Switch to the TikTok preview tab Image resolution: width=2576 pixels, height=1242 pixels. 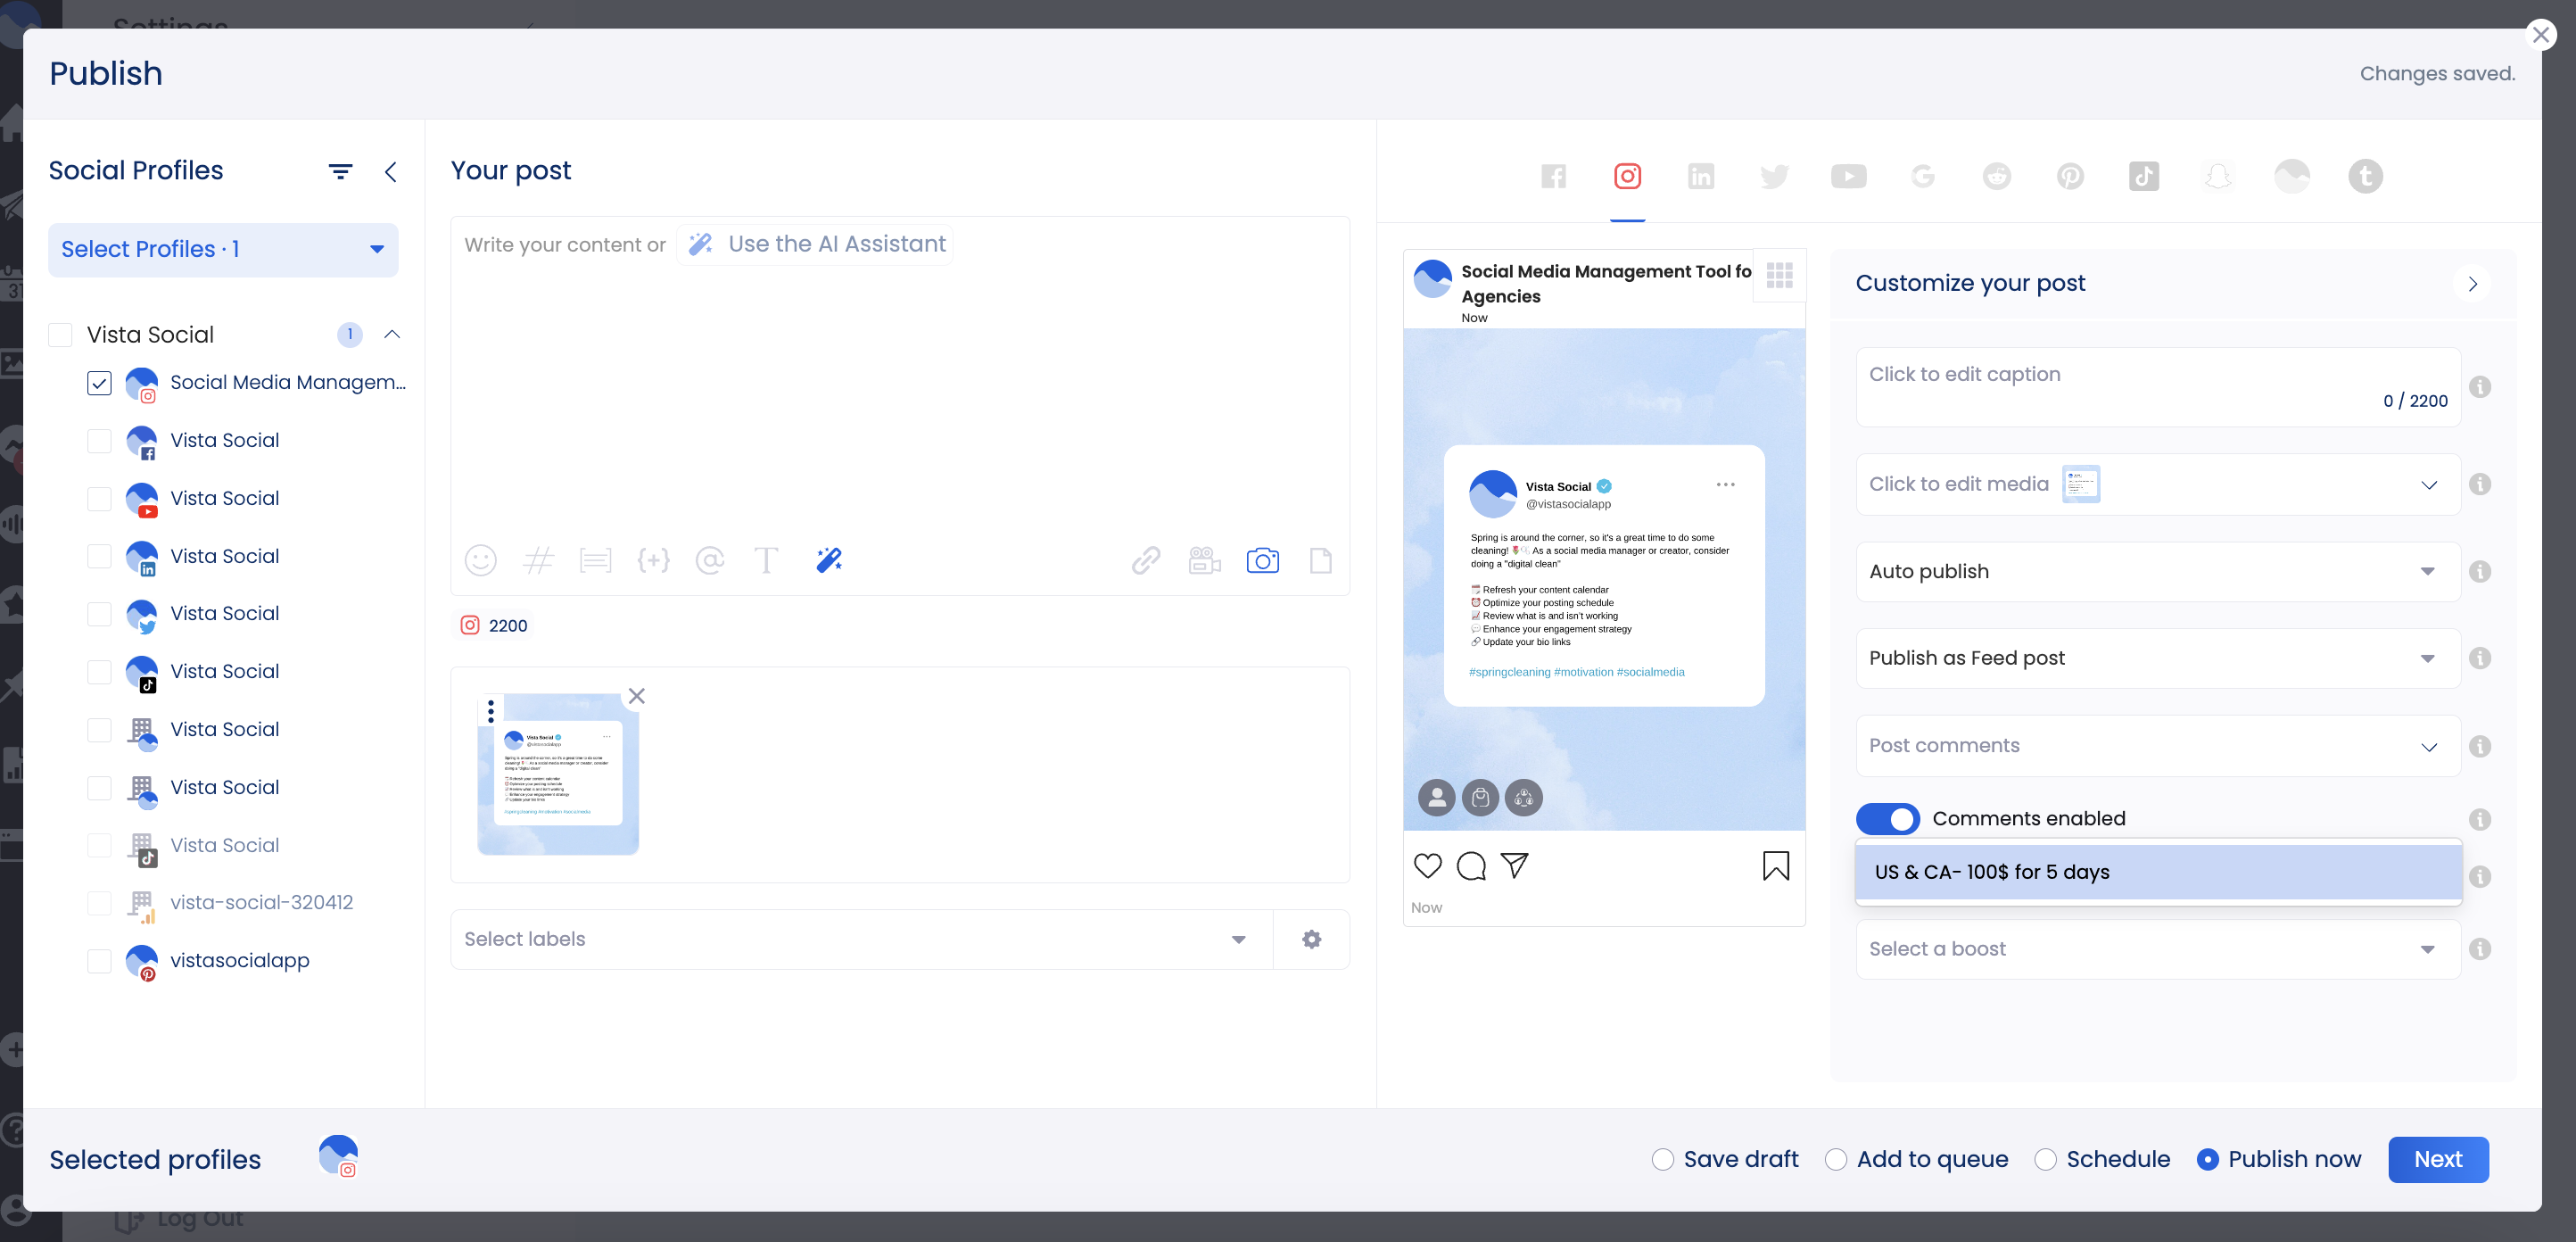pyautogui.click(x=2143, y=176)
